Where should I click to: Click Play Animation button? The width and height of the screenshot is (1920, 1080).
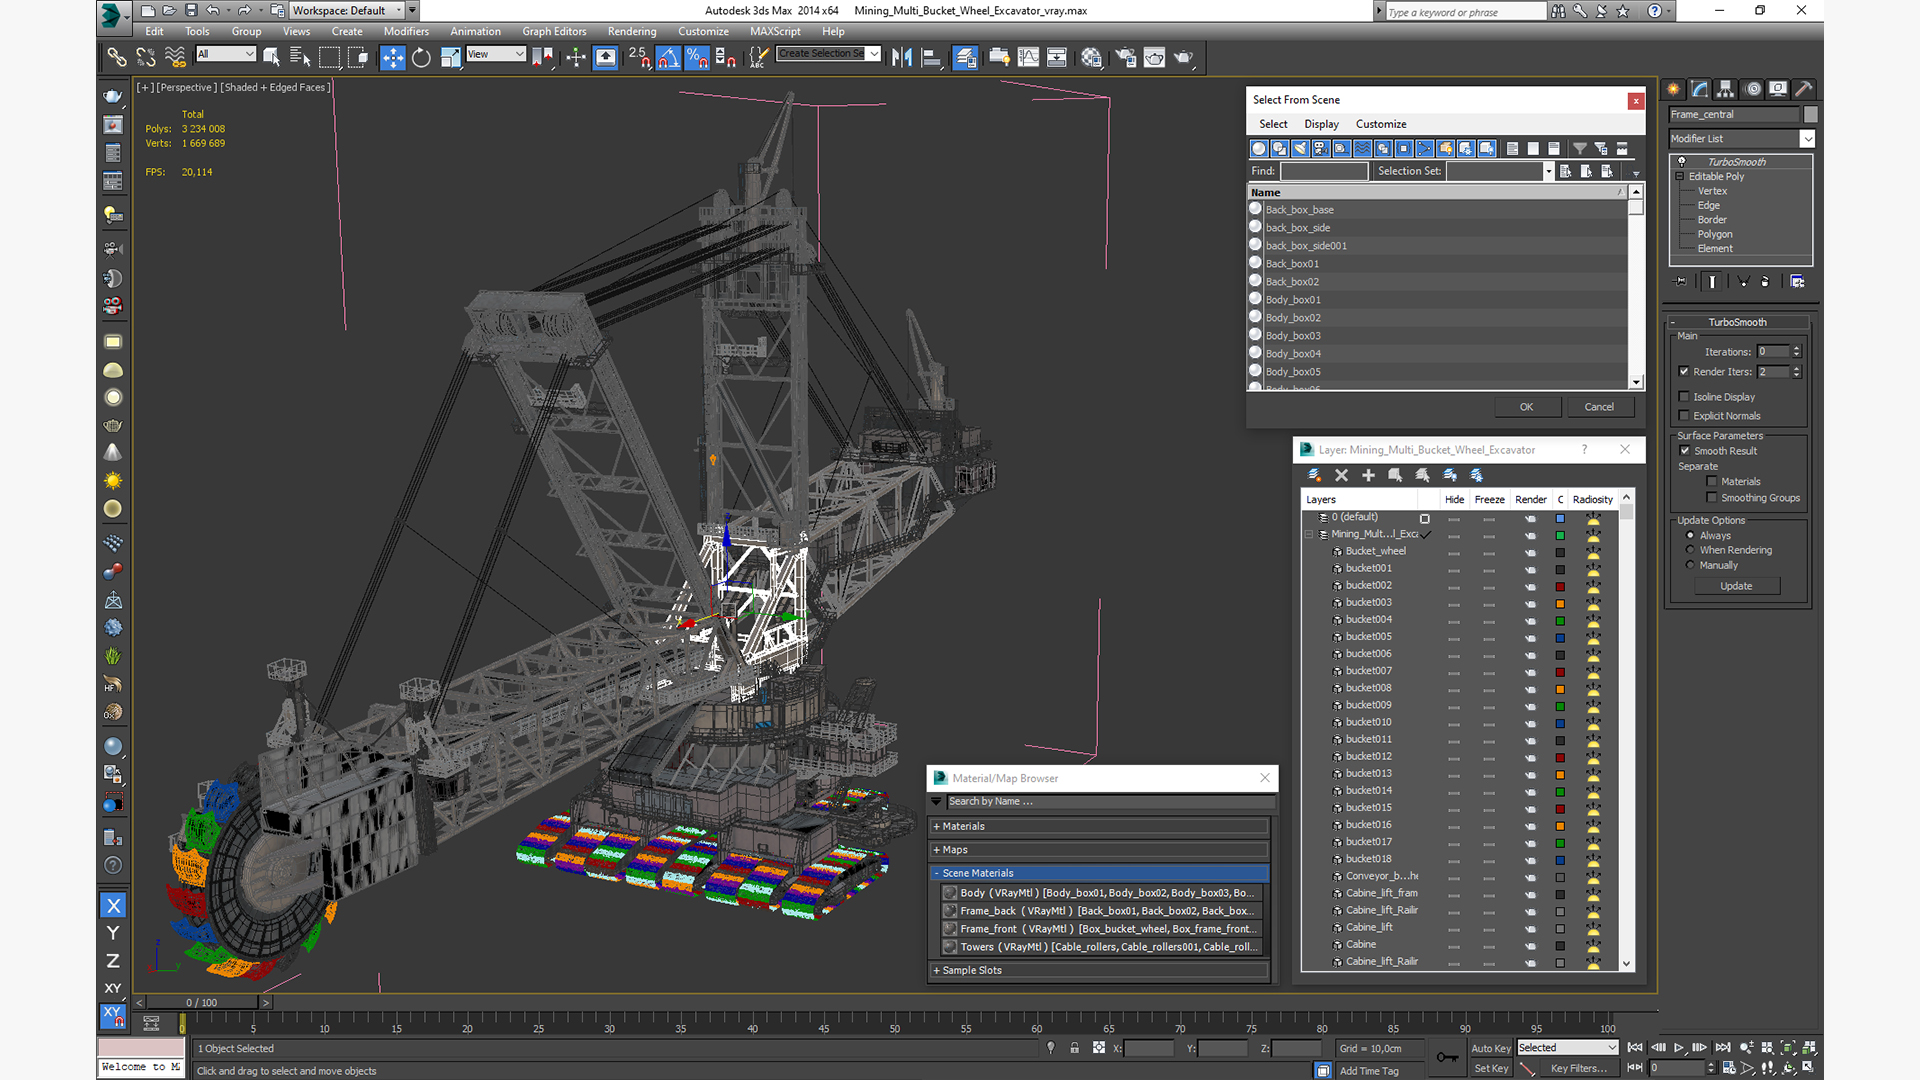1678,1047
